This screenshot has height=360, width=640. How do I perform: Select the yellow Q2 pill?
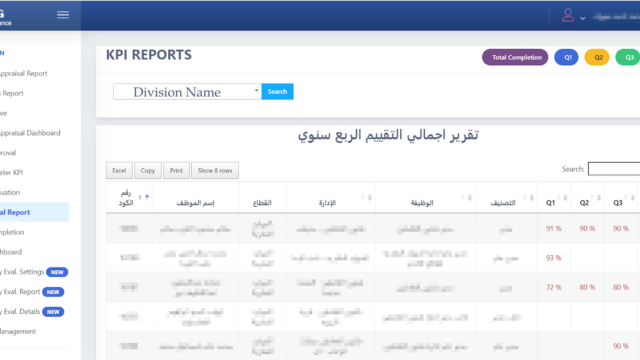coord(597,57)
